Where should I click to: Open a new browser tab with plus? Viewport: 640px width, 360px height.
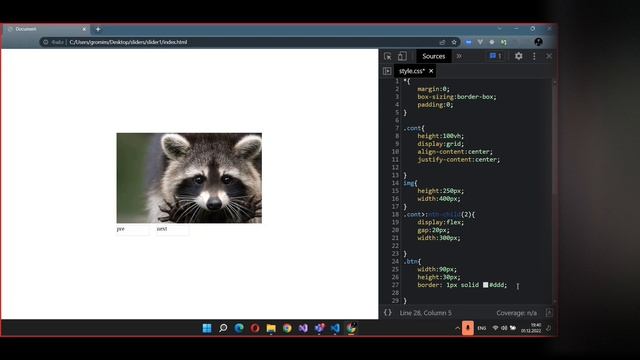98,29
